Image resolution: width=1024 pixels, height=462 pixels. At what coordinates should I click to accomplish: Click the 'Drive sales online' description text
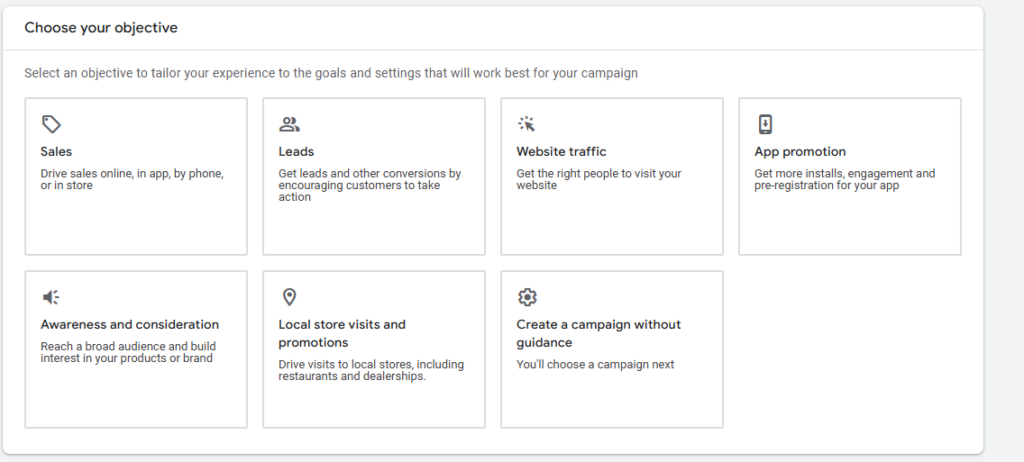[132, 180]
